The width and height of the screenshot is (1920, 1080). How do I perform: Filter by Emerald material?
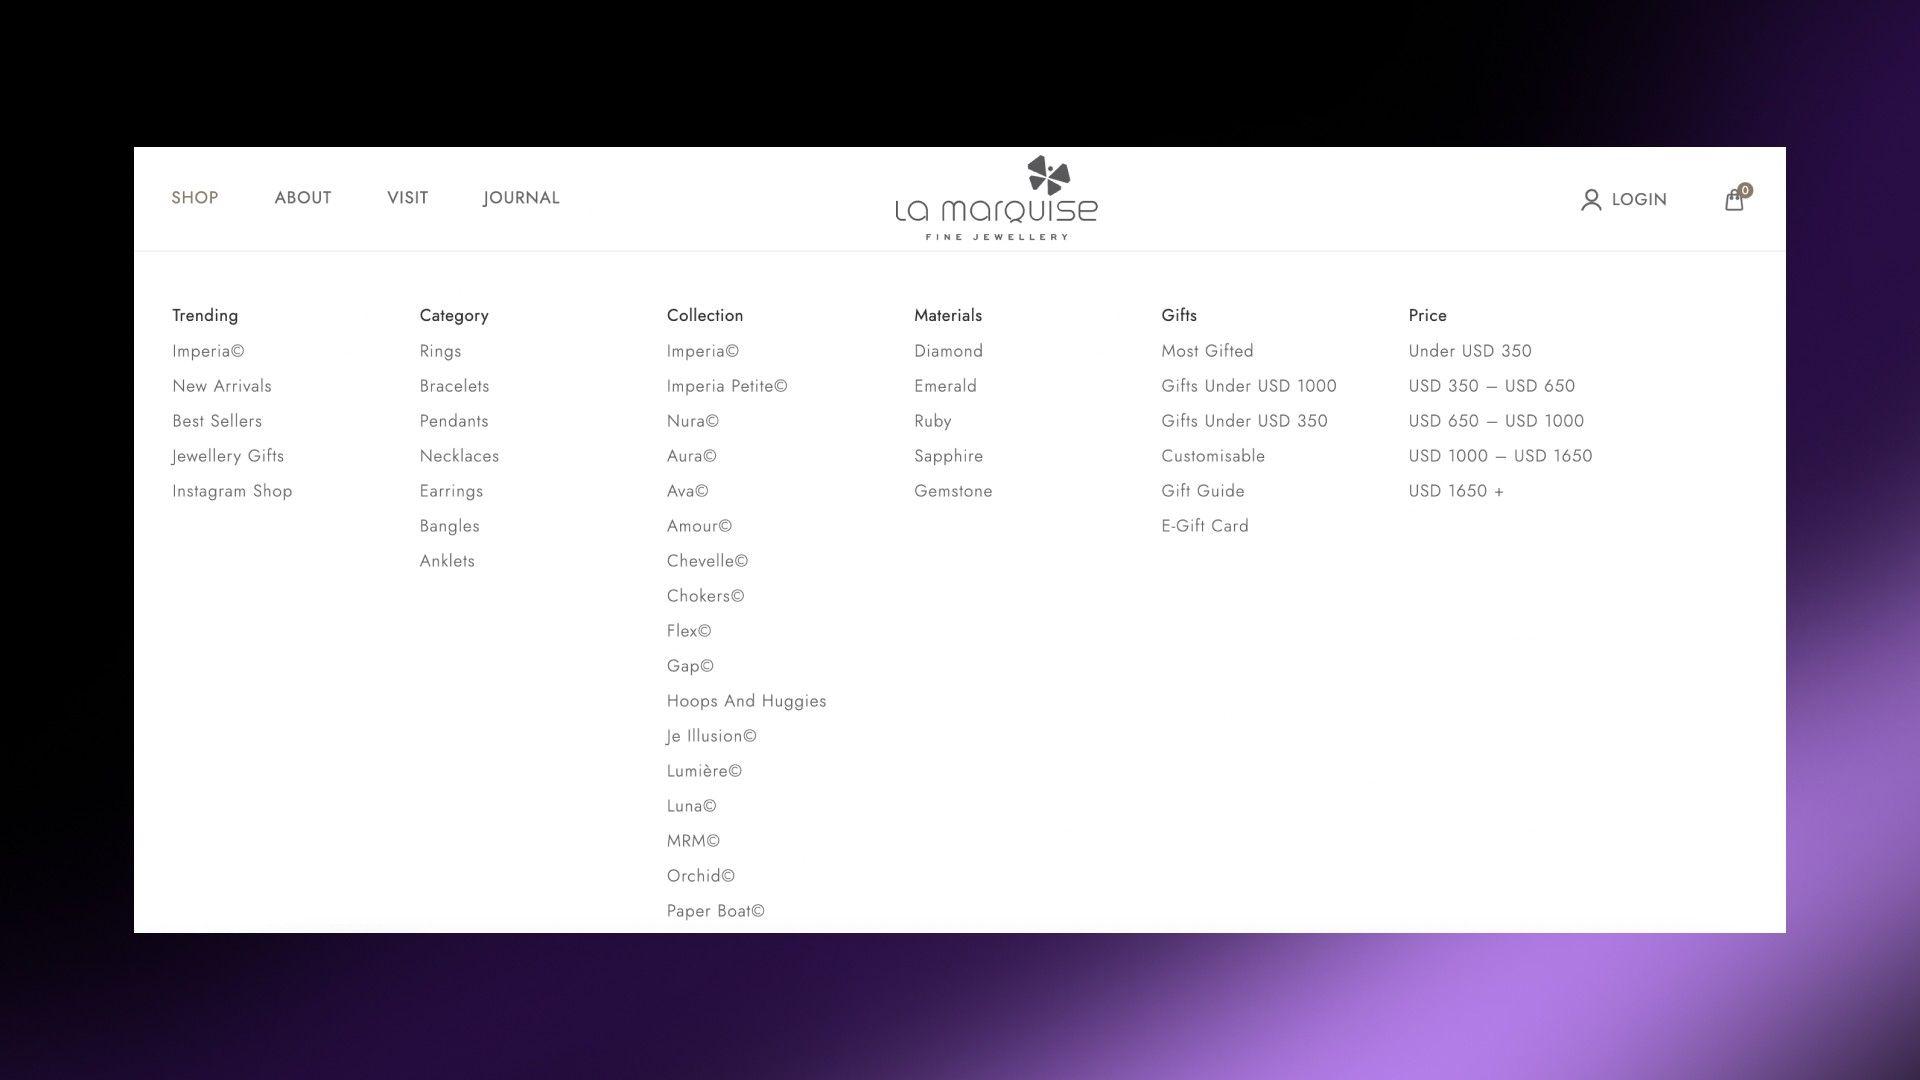(x=945, y=386)
